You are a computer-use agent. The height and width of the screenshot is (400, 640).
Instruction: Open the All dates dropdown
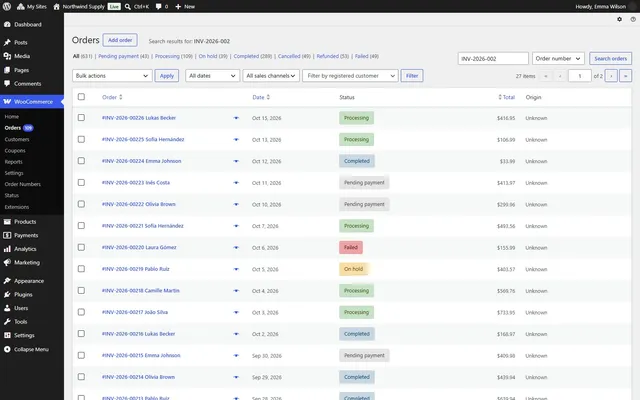[212, 76]
